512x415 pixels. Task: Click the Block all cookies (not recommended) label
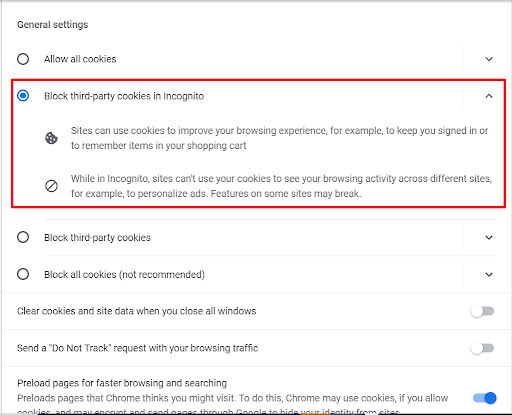124,274
